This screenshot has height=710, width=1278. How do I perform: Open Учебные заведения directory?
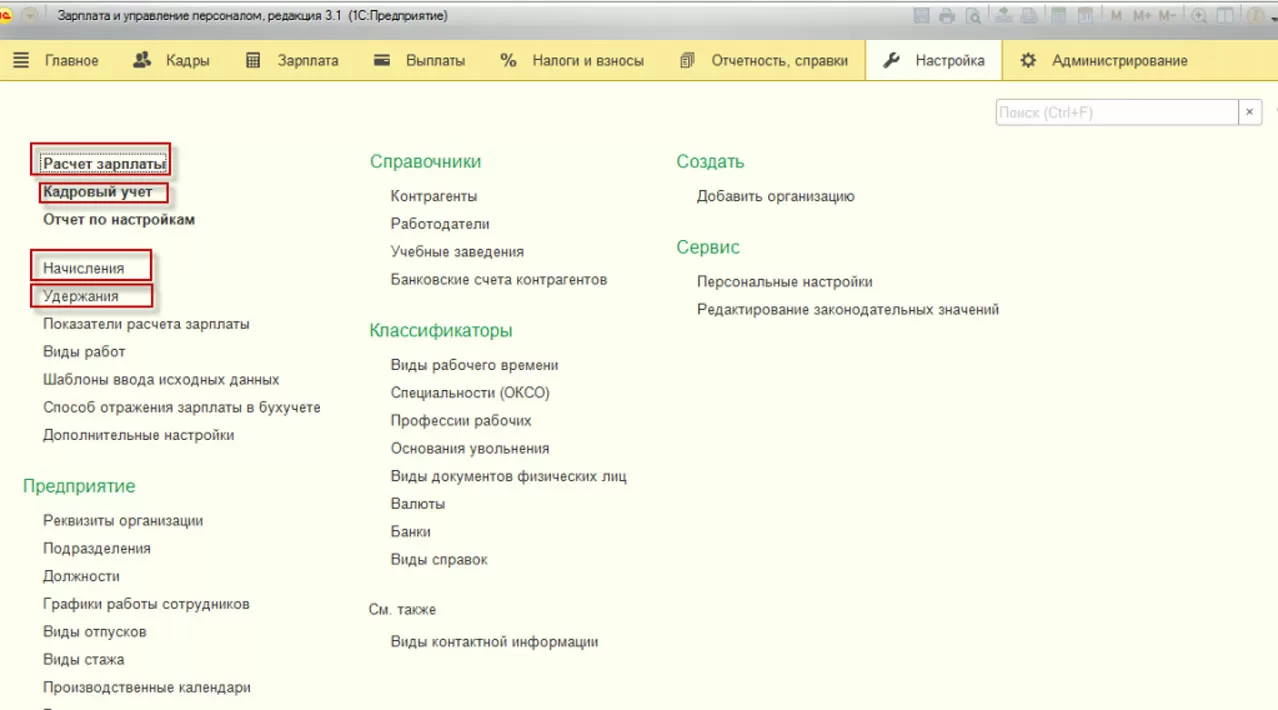click(x=457, y=252)
